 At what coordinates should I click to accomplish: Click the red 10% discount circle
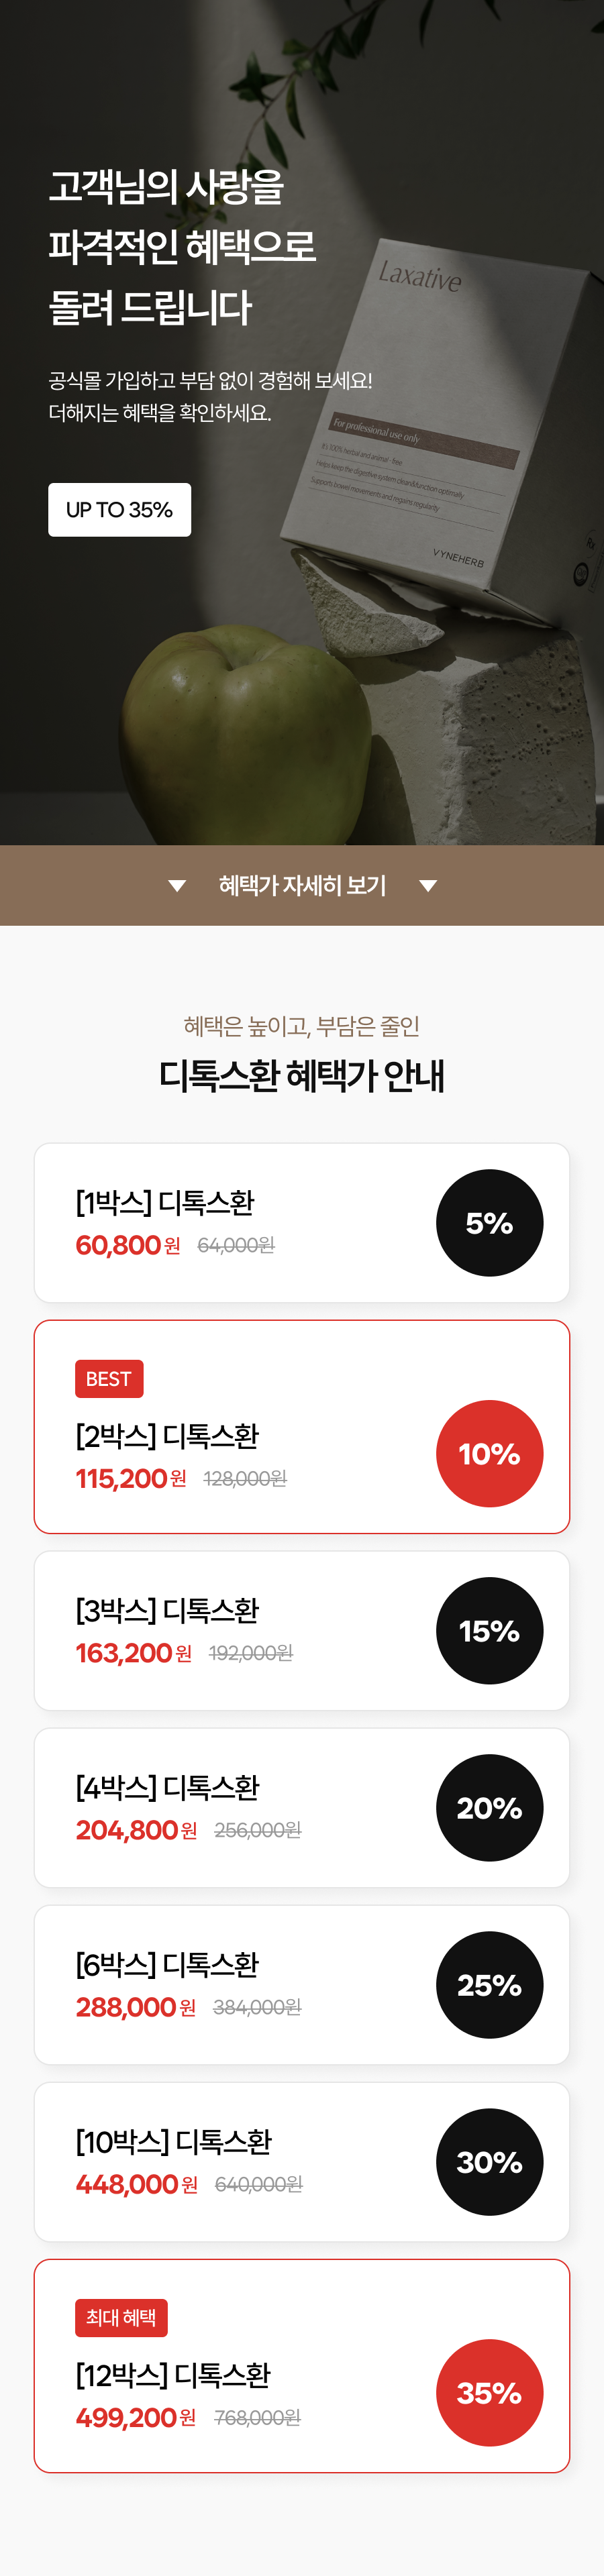(489, 1453)
